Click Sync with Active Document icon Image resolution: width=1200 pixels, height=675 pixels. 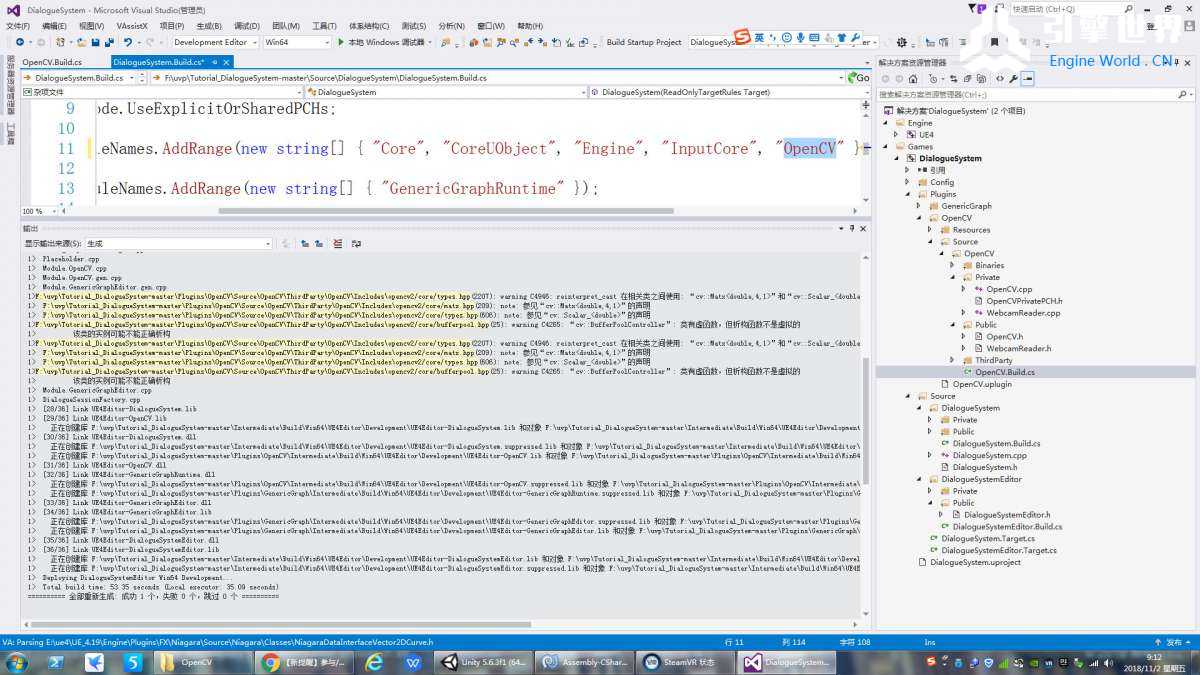pos(953,78)
